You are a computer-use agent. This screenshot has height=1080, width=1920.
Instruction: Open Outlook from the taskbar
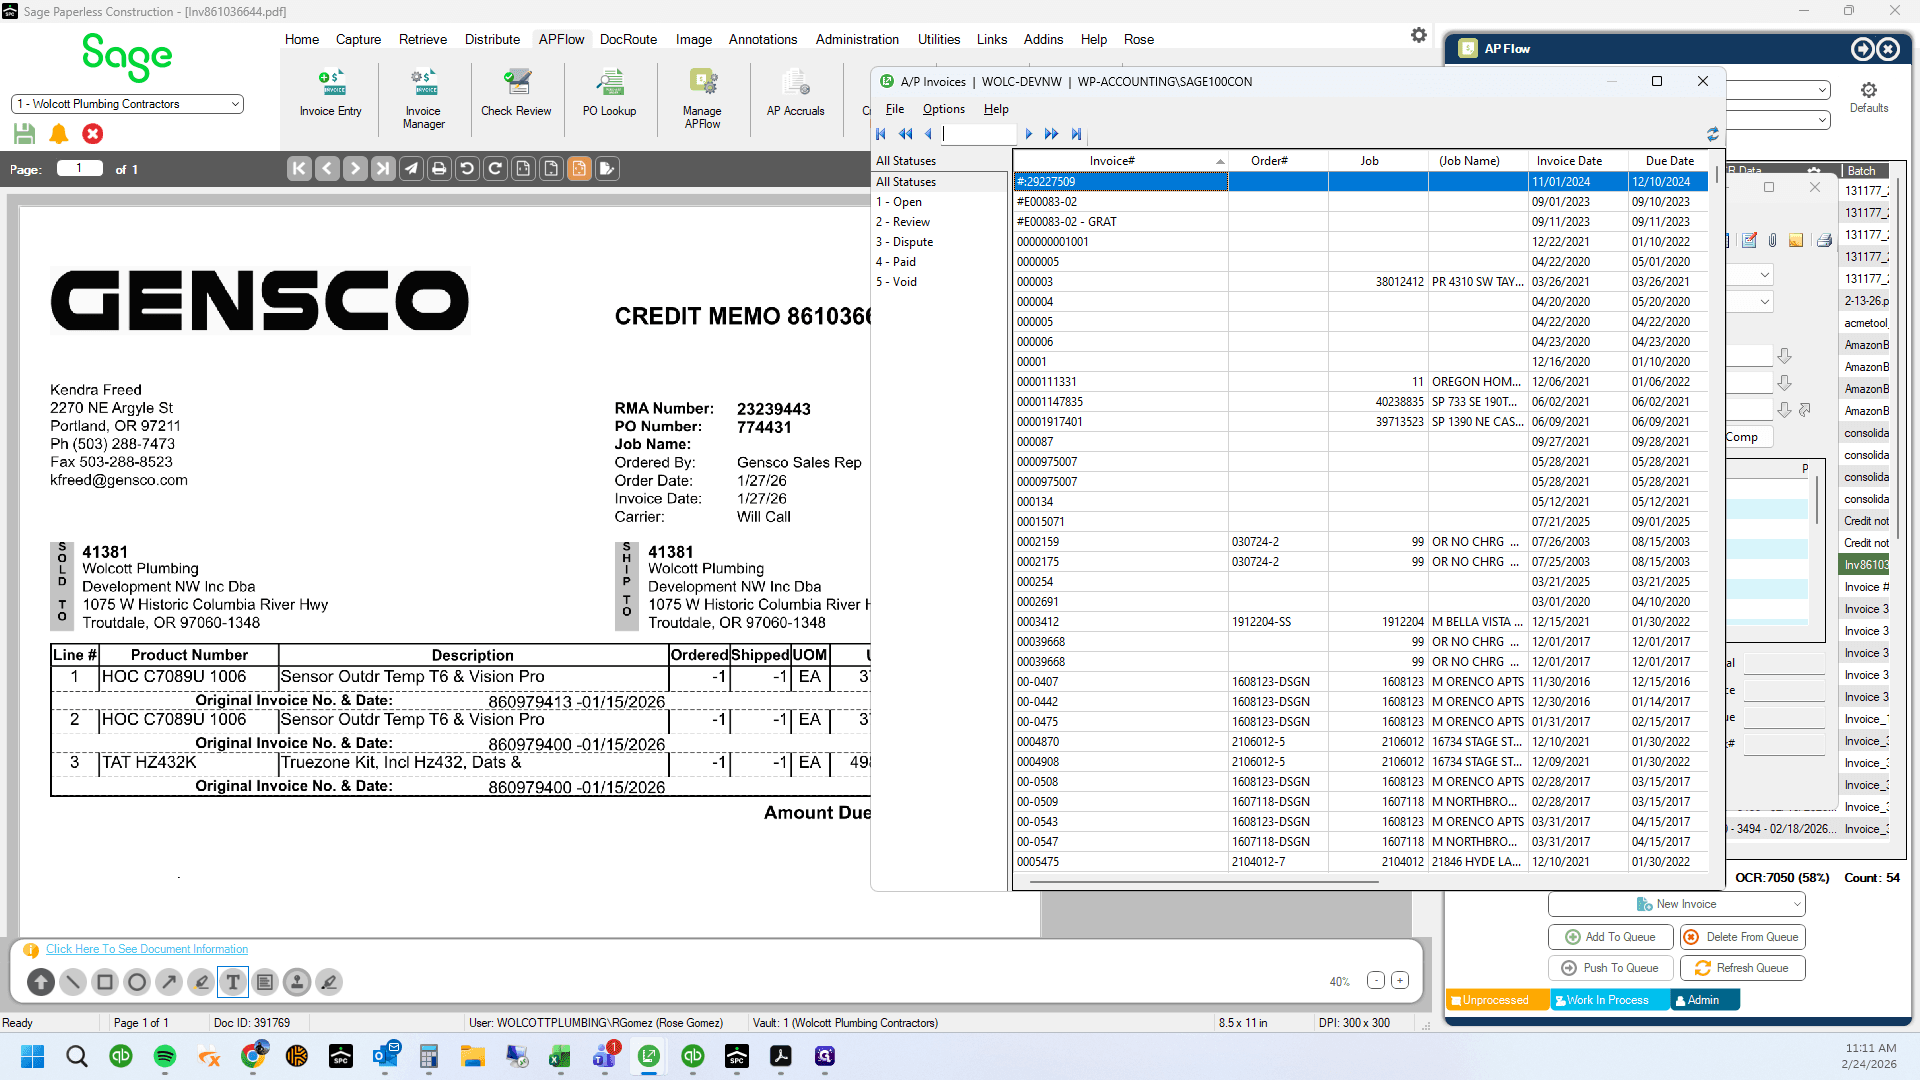tap(385, 1056)
